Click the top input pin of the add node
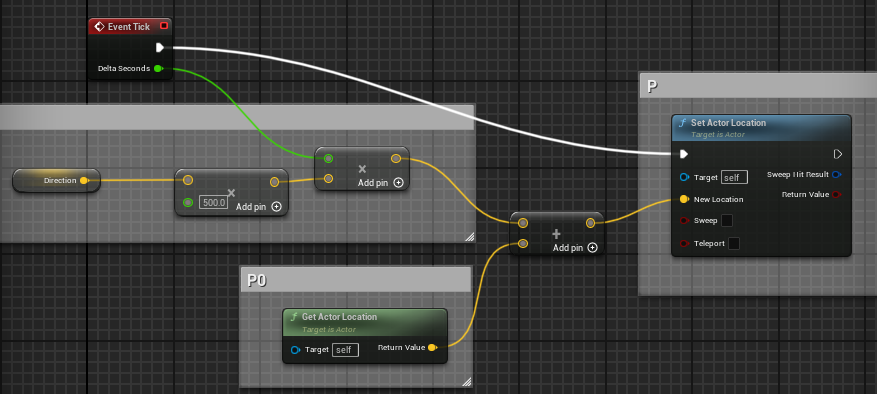877x394 pixels. [522, 223]
